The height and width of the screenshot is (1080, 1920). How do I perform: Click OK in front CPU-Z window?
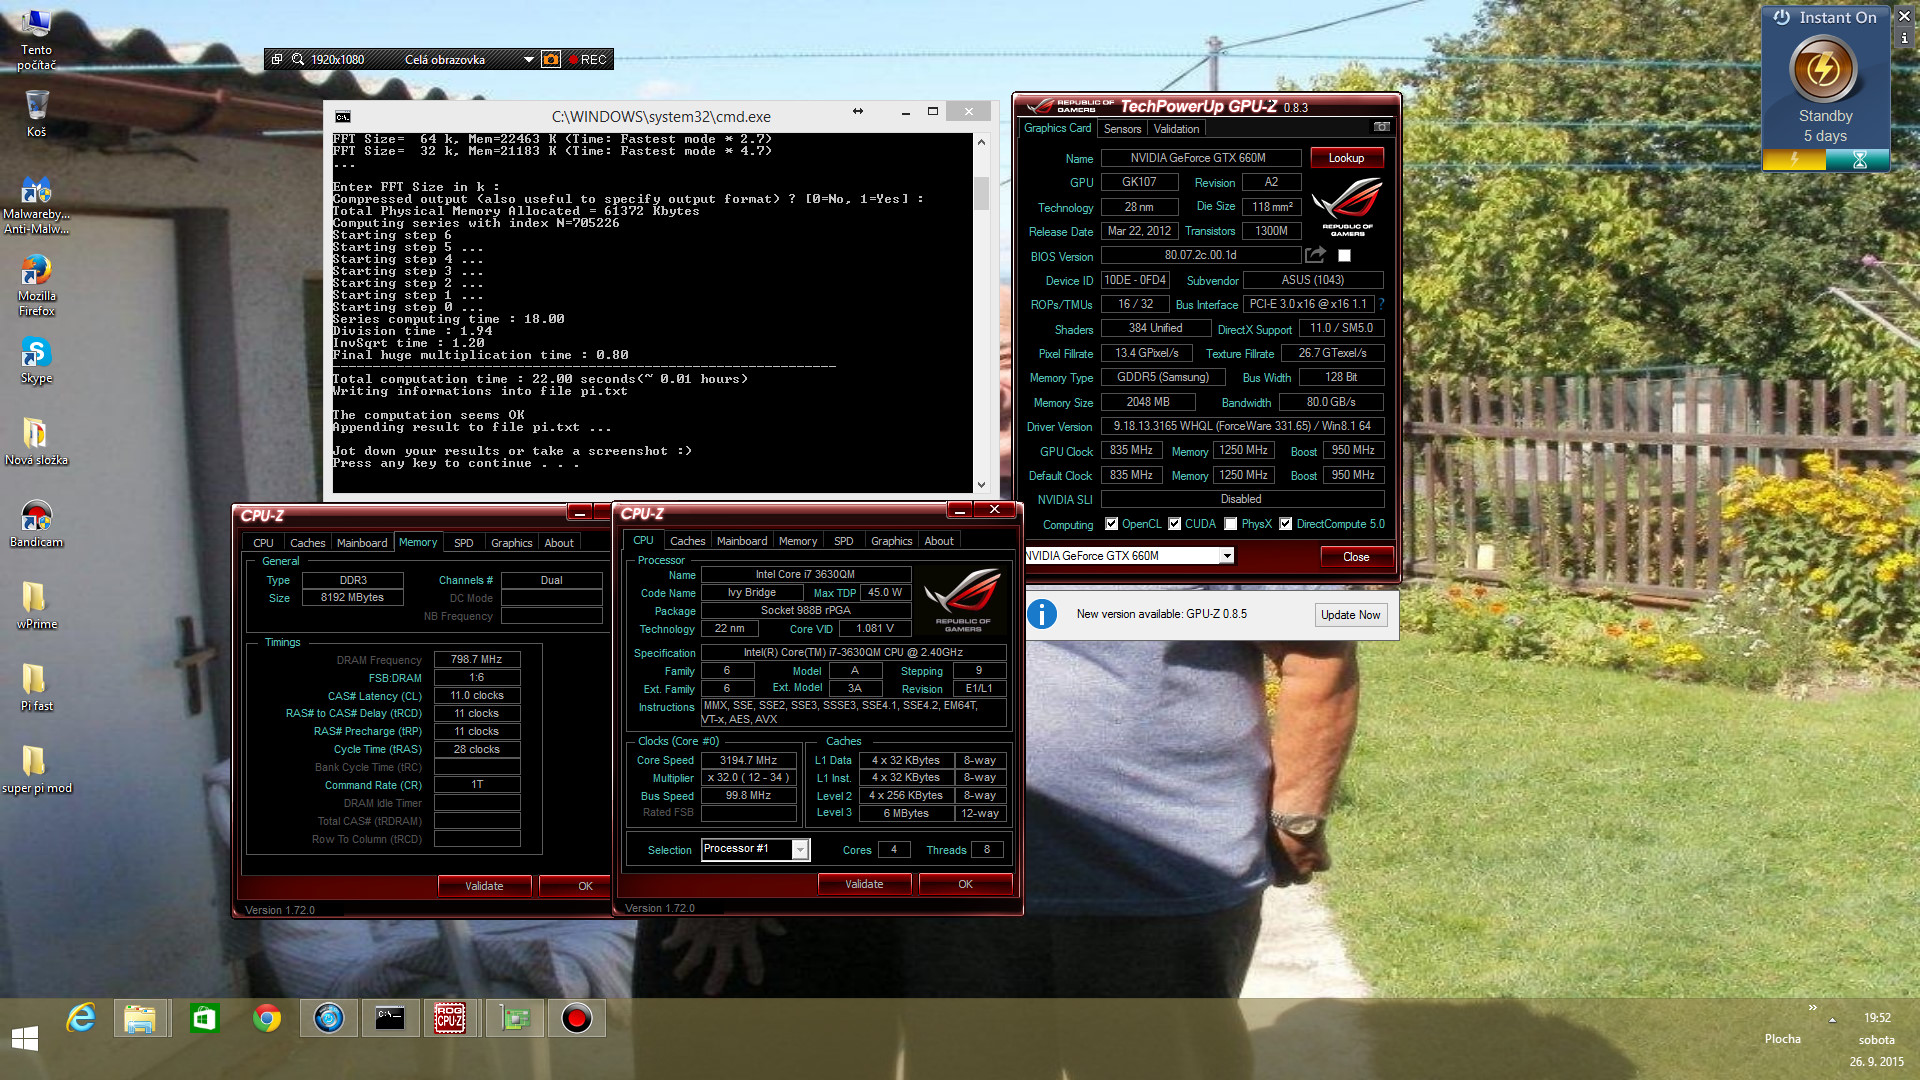click(965, 884)
